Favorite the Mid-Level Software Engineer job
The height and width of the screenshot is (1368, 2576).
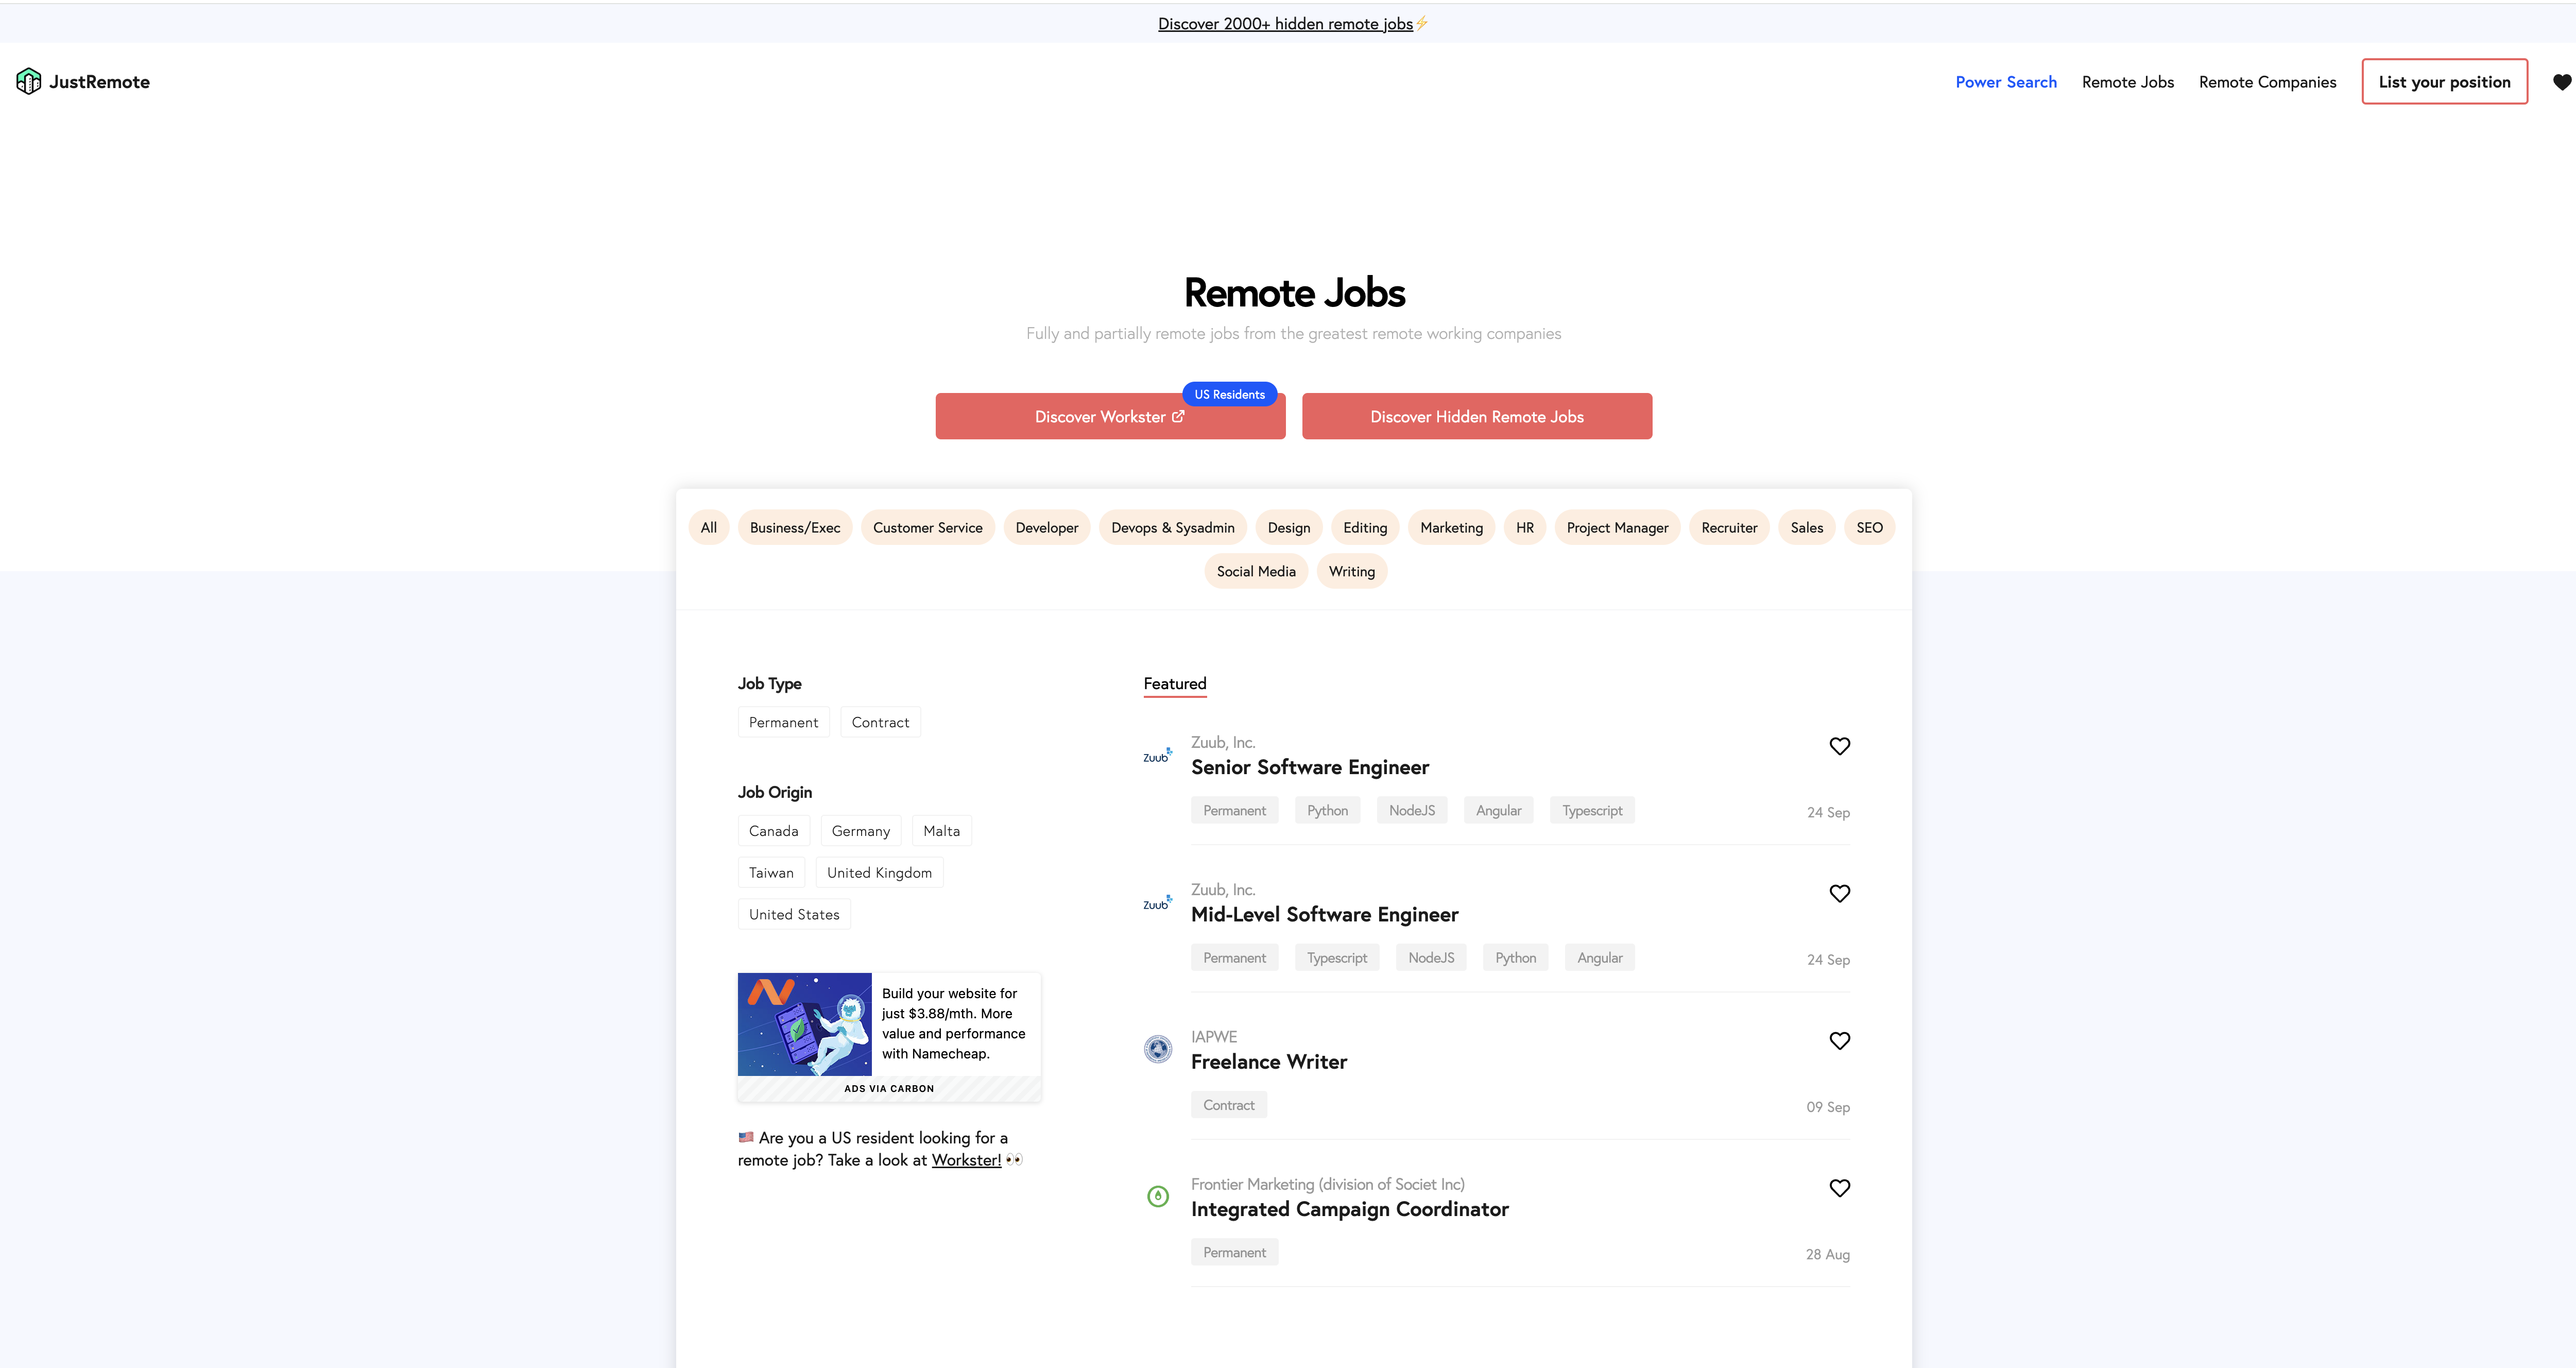point(1839,893)
